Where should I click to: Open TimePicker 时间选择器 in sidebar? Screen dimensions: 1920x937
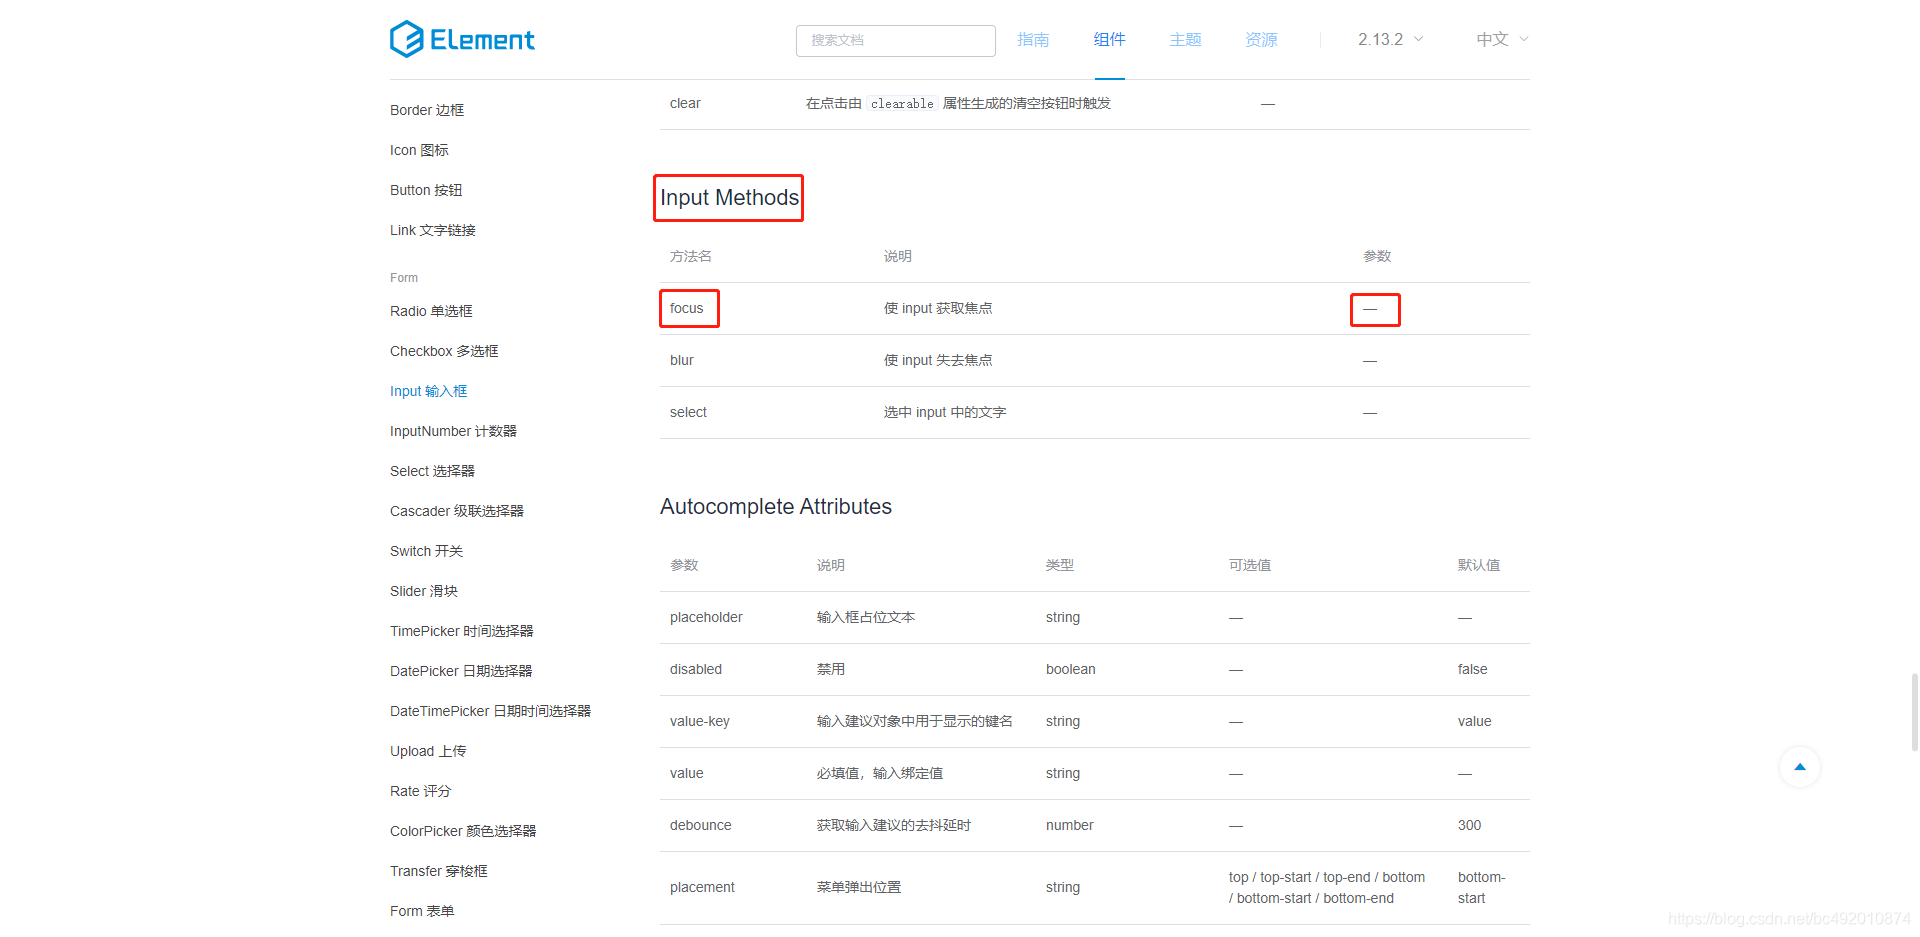[462, 631]
